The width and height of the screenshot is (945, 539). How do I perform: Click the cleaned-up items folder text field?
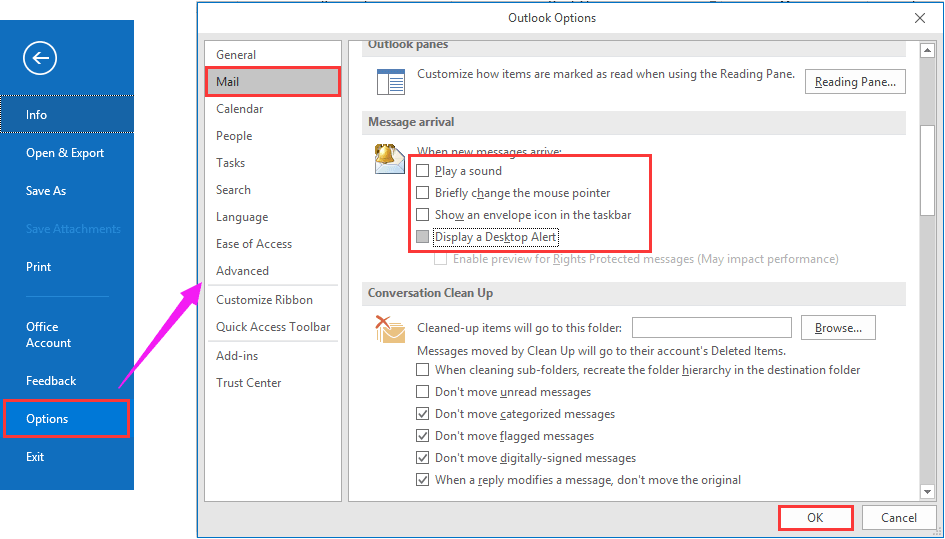(x=711, y=328)
